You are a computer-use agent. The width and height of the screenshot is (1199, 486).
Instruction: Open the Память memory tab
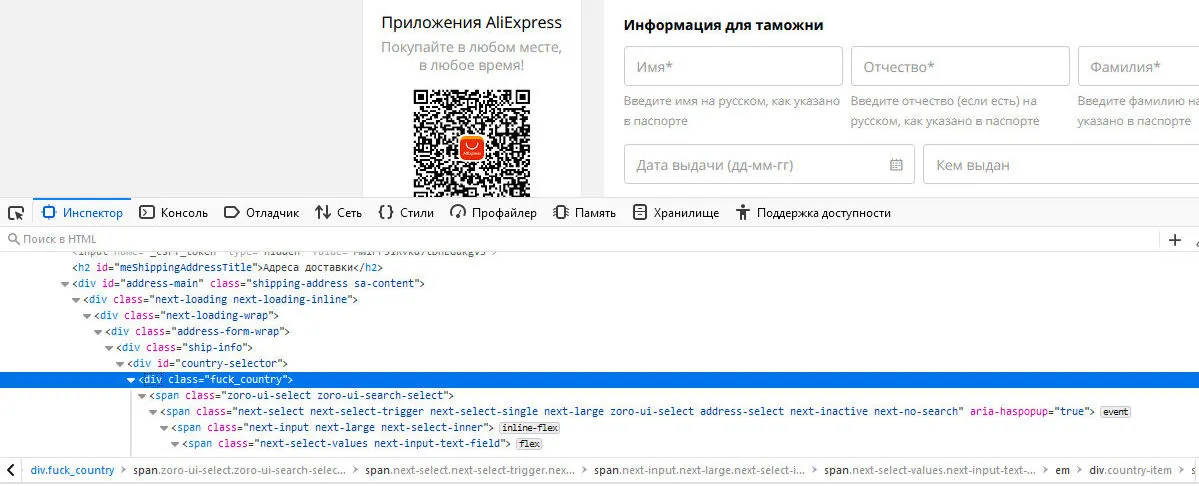click(584, 213)
